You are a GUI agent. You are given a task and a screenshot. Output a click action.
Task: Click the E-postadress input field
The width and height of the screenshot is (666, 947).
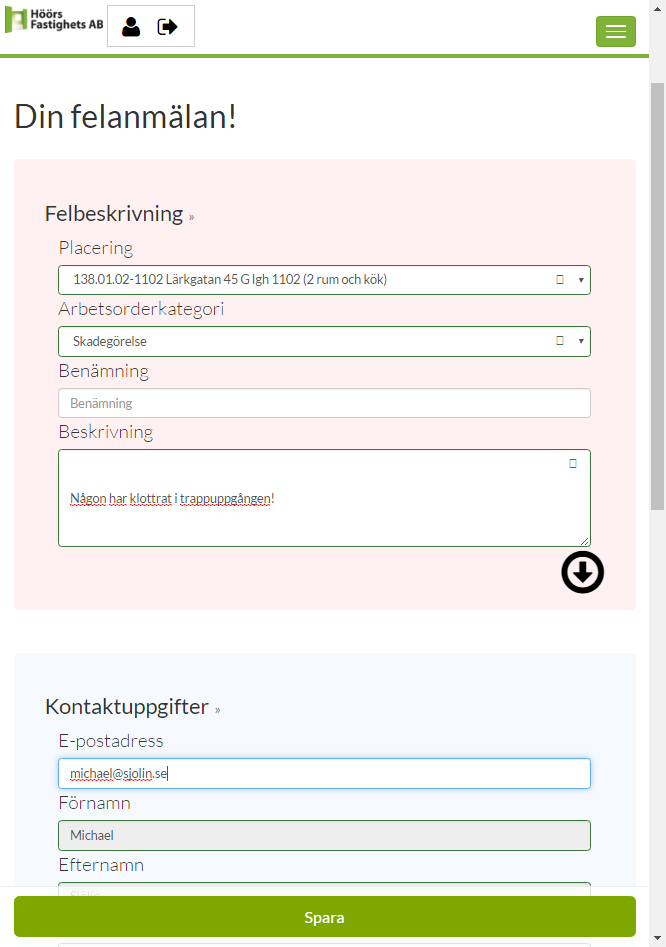pyautogui.click(x=324, y=774)
